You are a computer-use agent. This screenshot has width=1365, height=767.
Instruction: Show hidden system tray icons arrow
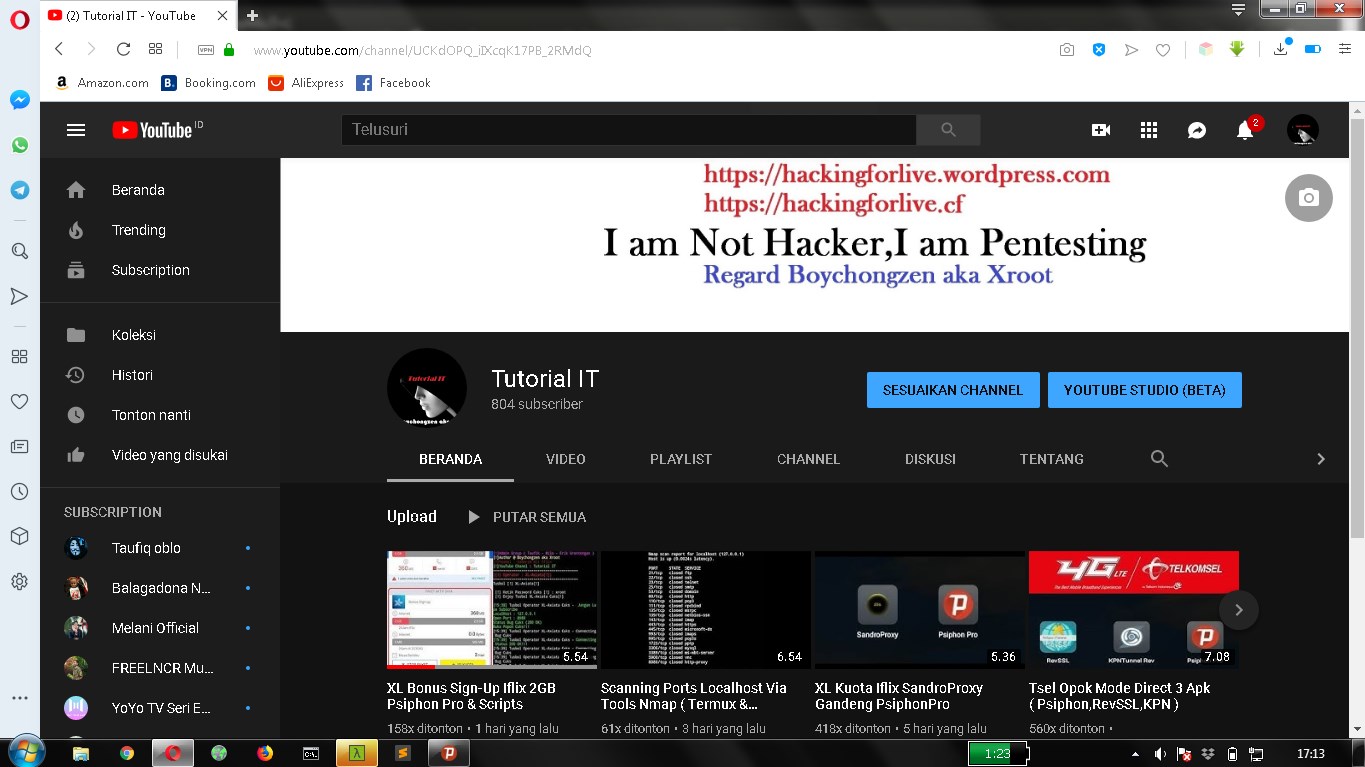[x=1135, y=754]
